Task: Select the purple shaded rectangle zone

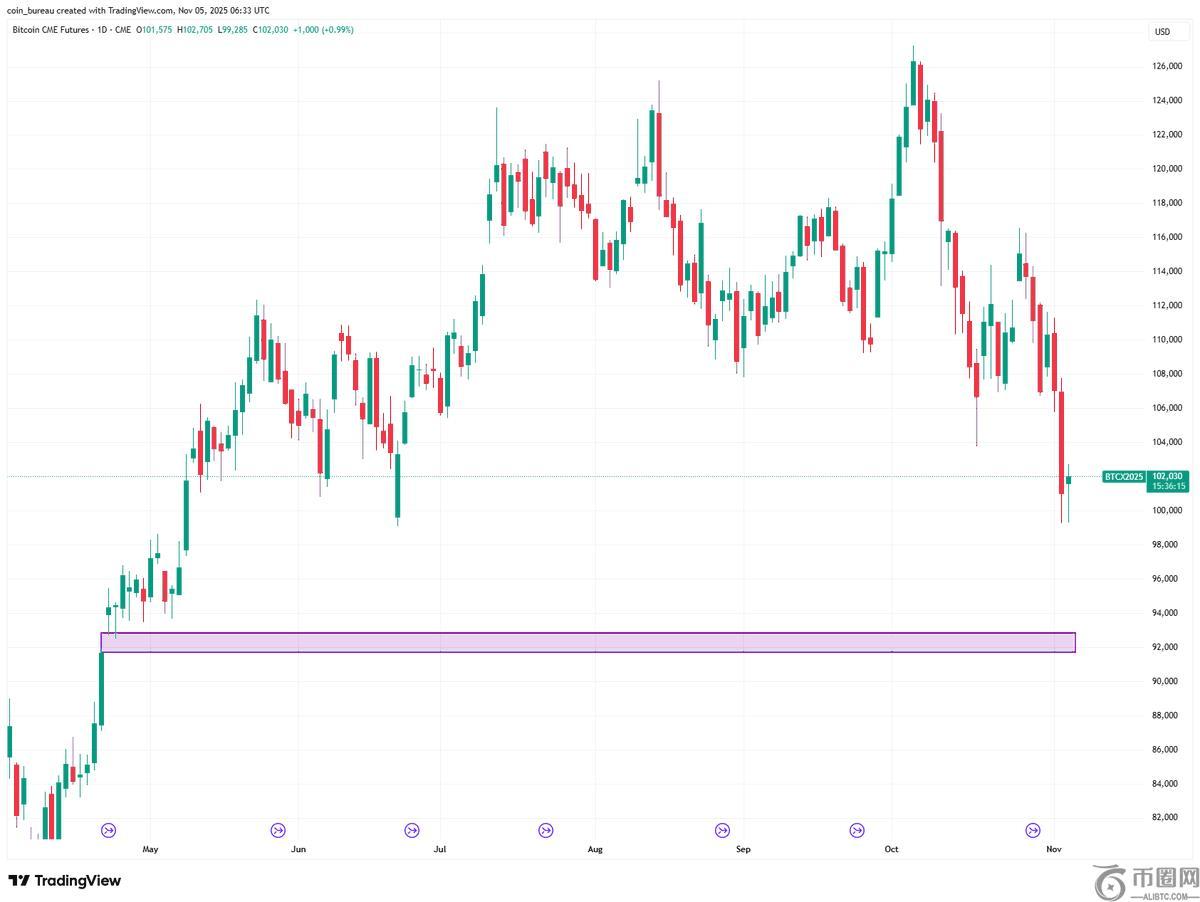Action: pyautogui.click(x=588, y=642)
